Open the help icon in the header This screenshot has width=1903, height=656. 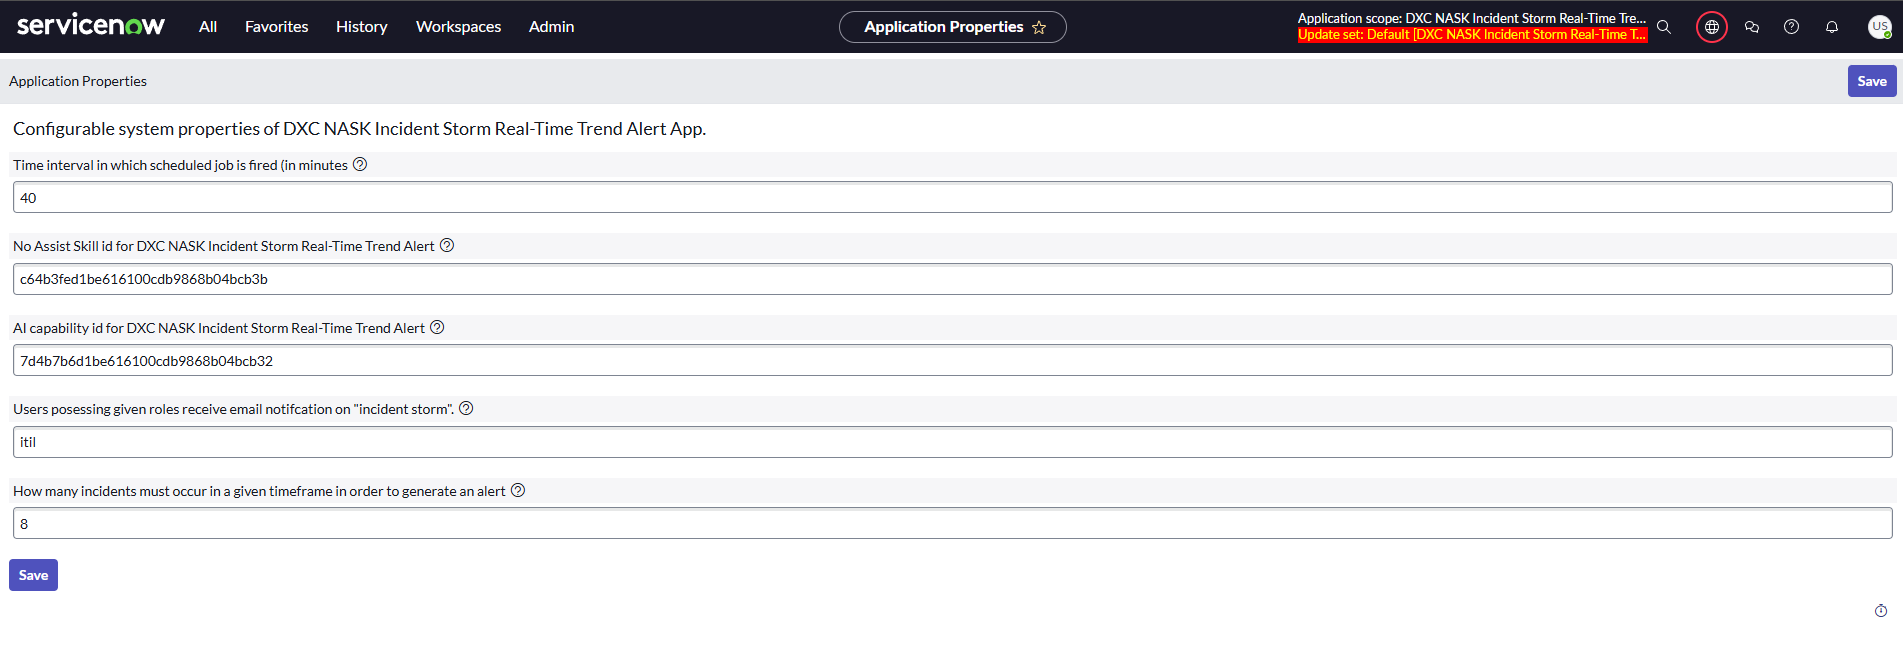tap(1791, 27)
